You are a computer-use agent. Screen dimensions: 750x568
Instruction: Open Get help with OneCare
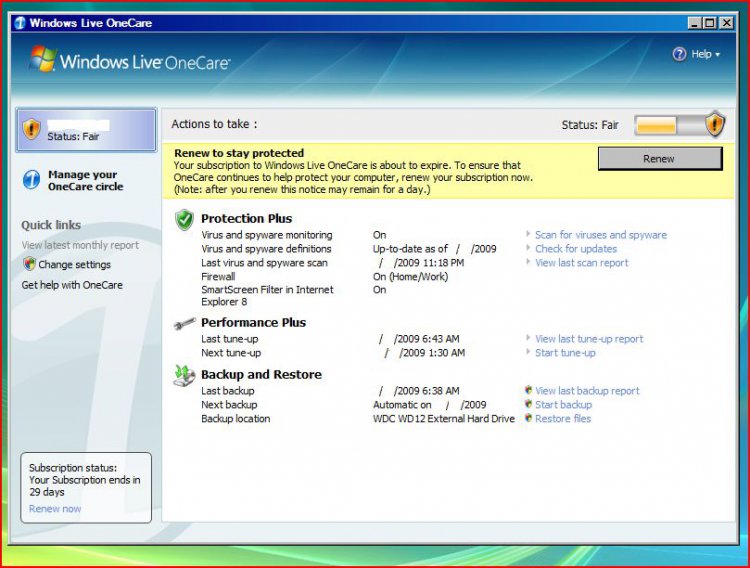click(72, 285)
